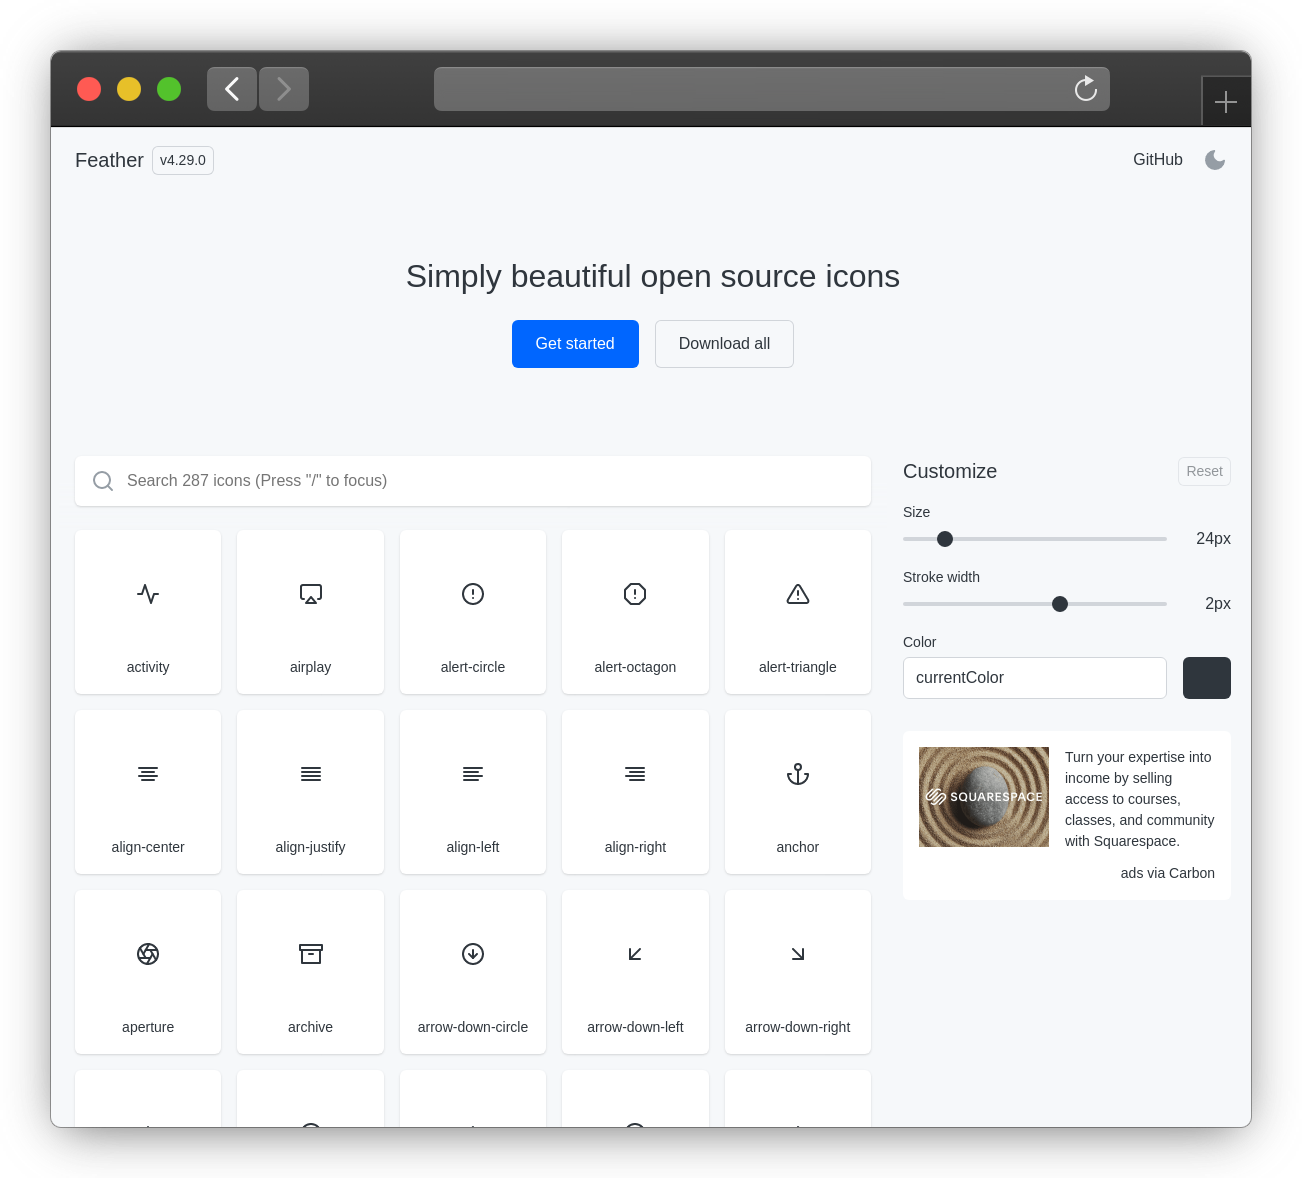The width and height of the screenshot is (1302, 1178).
Task: Reload the page in the address bar
Action: pyautogui.click(x=1086, y=89)
